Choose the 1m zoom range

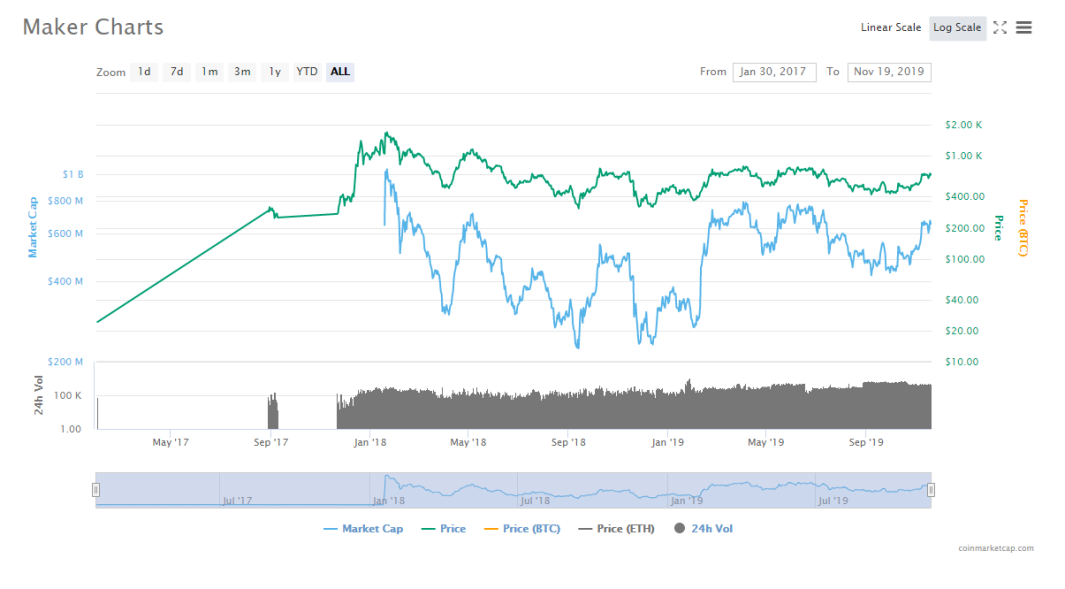pos(209,72)
